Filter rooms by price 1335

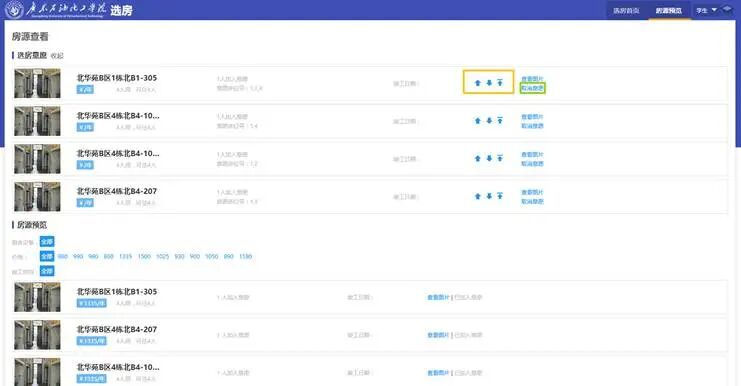pyautogui.click(x=125, y=257)
